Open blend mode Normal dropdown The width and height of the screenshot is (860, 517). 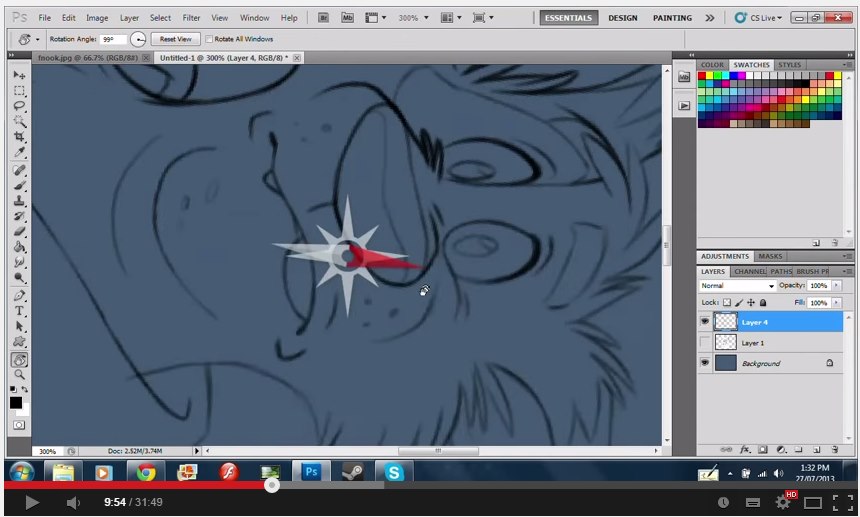tap(737, 286)
